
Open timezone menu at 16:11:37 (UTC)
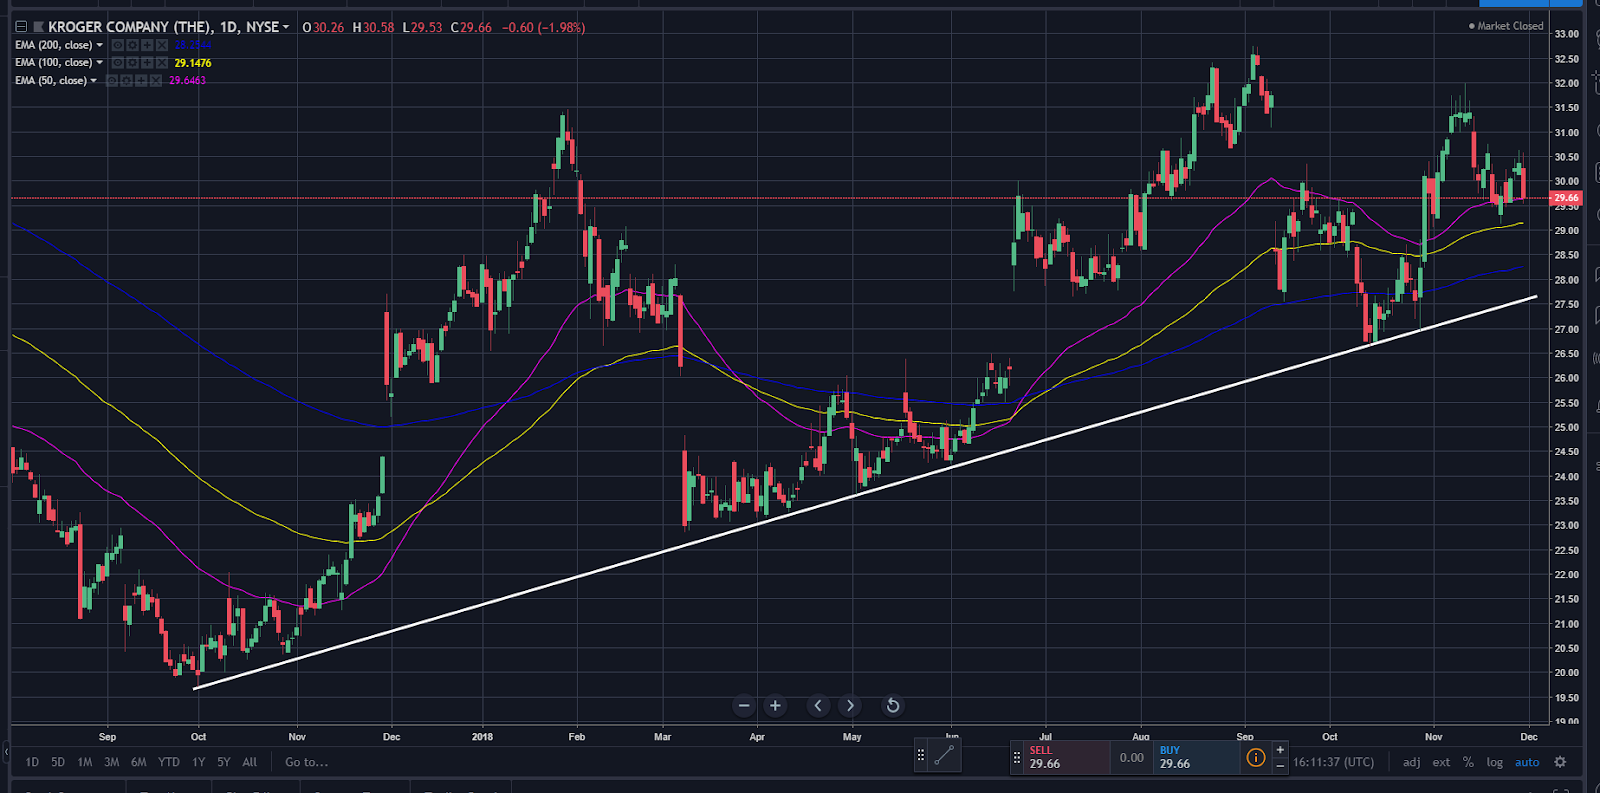(1333, 762)
